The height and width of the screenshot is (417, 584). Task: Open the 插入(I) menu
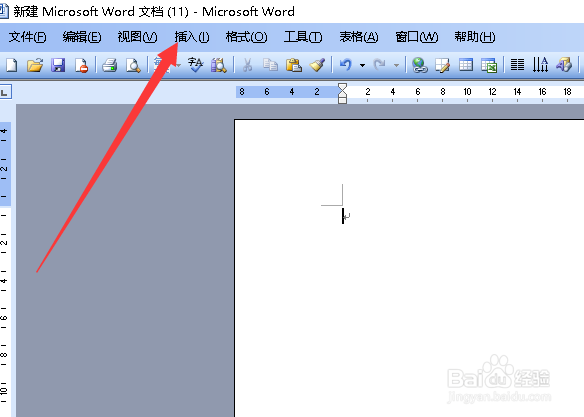pos(192,37)
